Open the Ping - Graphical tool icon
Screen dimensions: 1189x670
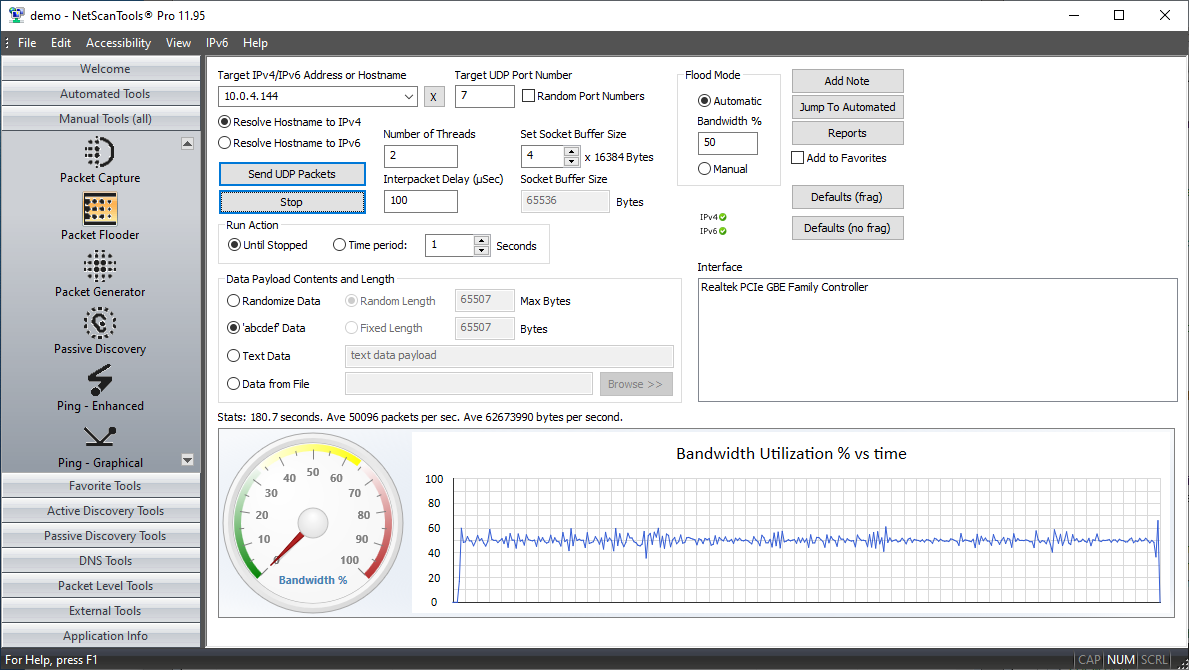[100, 437]
